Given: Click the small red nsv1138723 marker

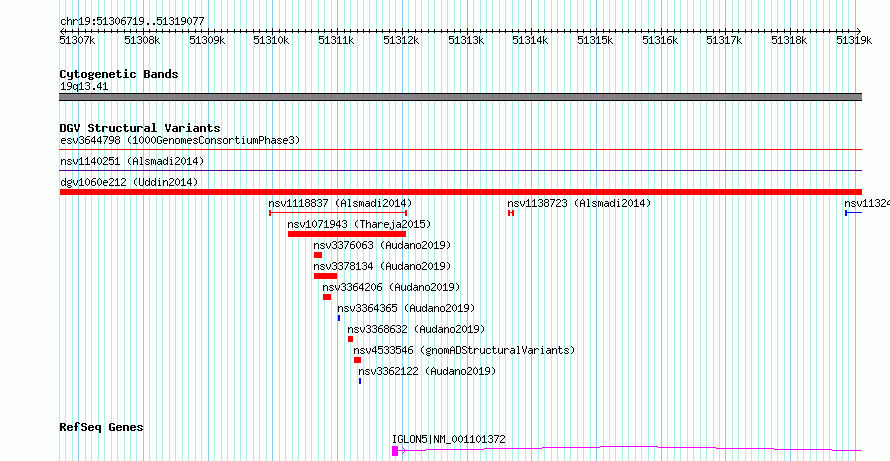Looking at the screenshot, I should click(x=511, y=213).
